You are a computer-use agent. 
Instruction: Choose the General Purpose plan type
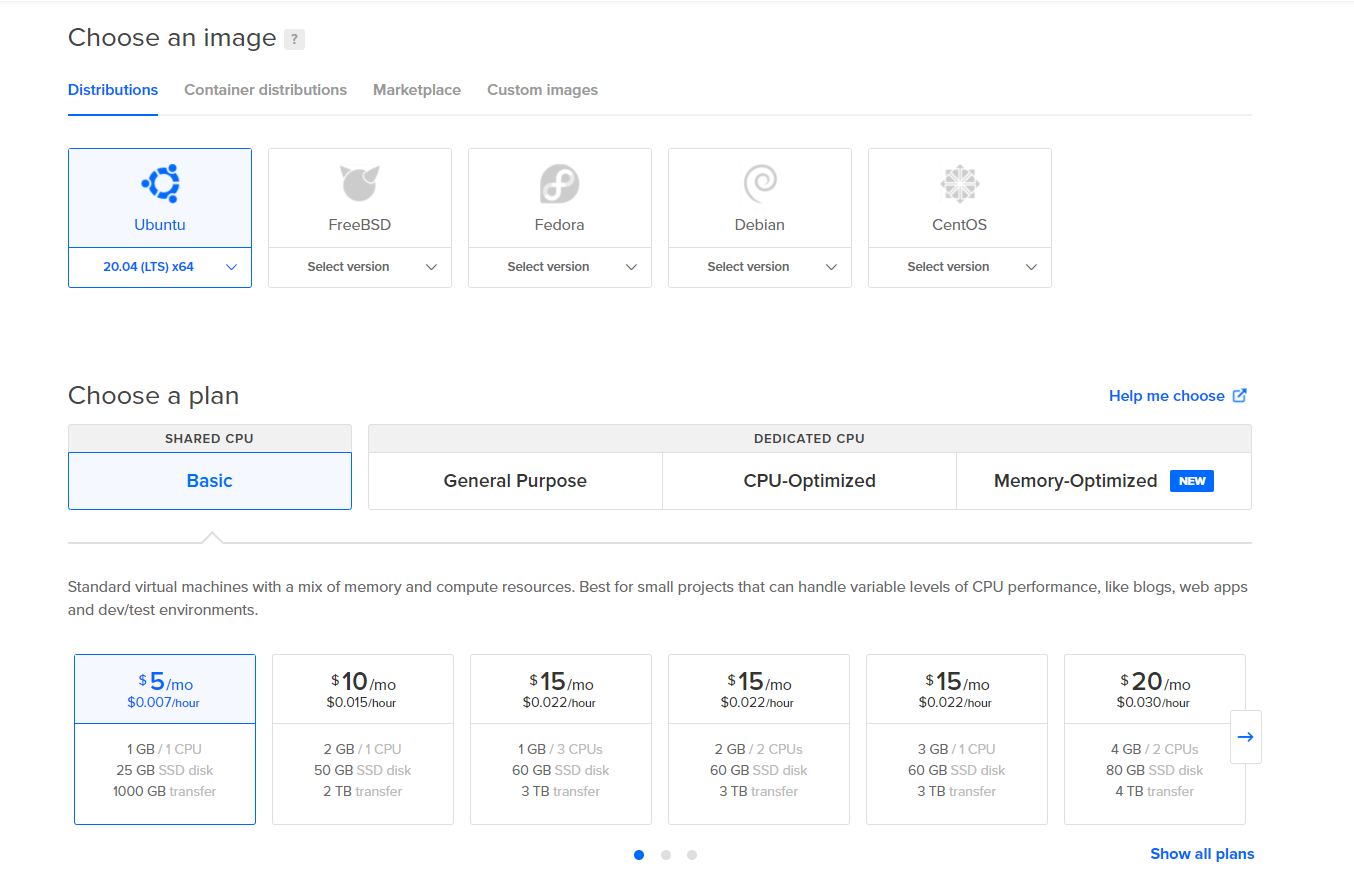[515, 481]
